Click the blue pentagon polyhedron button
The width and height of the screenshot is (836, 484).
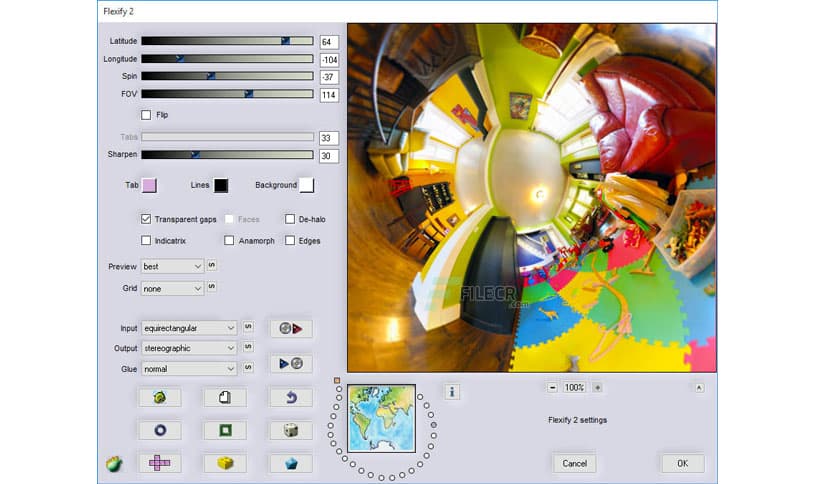pyautogui.click(x=291, y=463)
